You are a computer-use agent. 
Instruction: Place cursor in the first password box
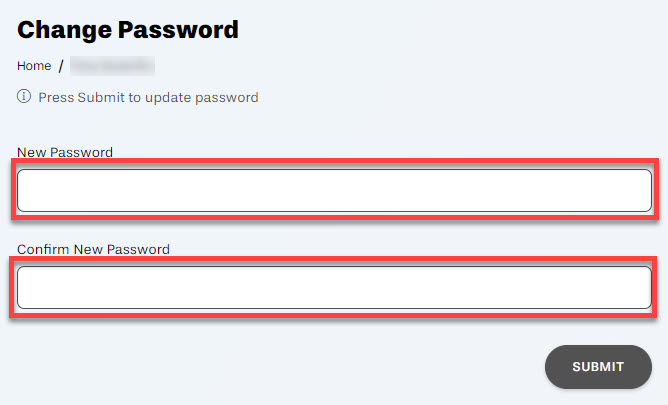334,190
